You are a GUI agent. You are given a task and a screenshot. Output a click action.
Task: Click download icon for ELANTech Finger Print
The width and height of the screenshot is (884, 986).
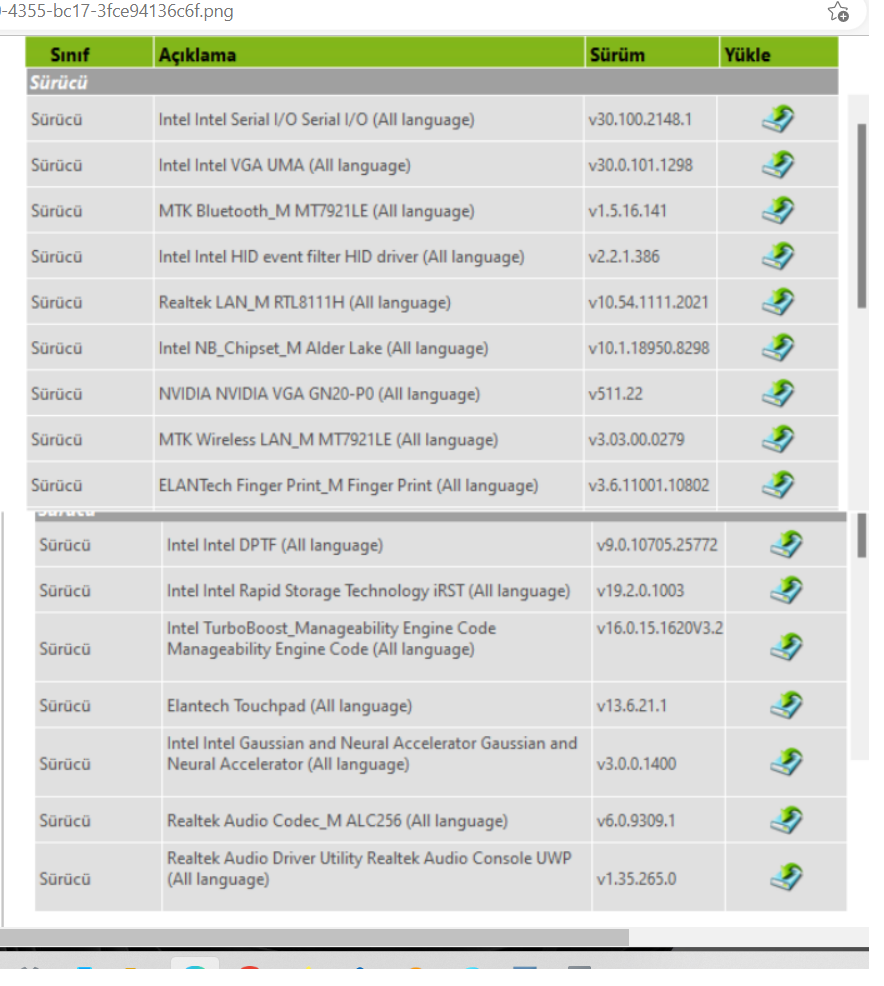(x=778, y=485)
